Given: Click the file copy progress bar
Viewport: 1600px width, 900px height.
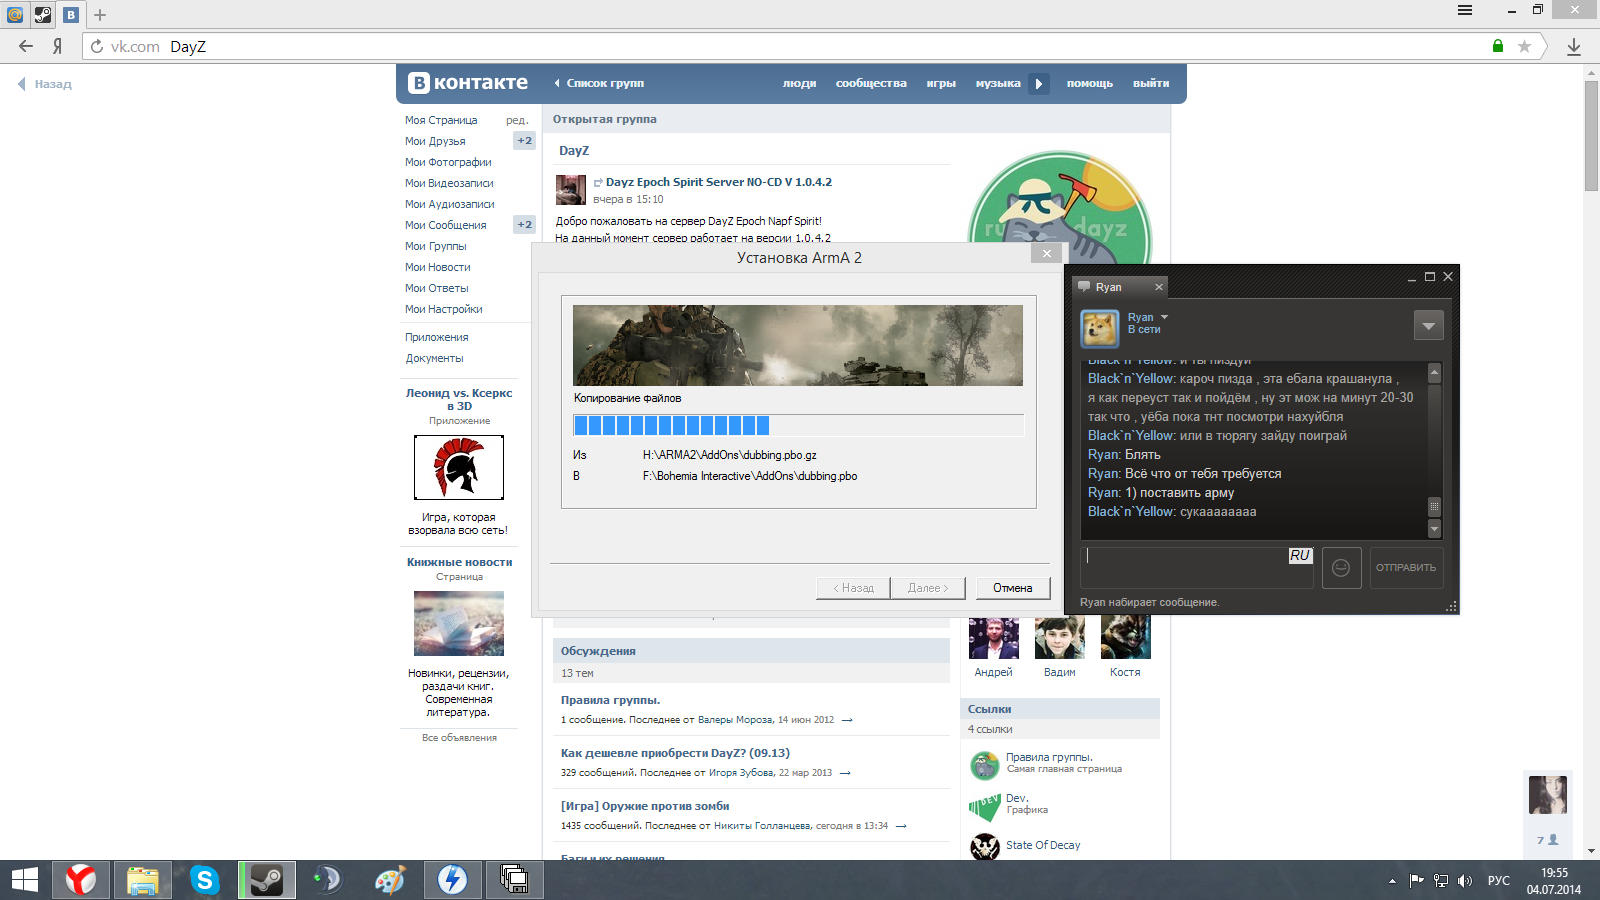Looking at the screenshot, I should click(x=798, y=425).
